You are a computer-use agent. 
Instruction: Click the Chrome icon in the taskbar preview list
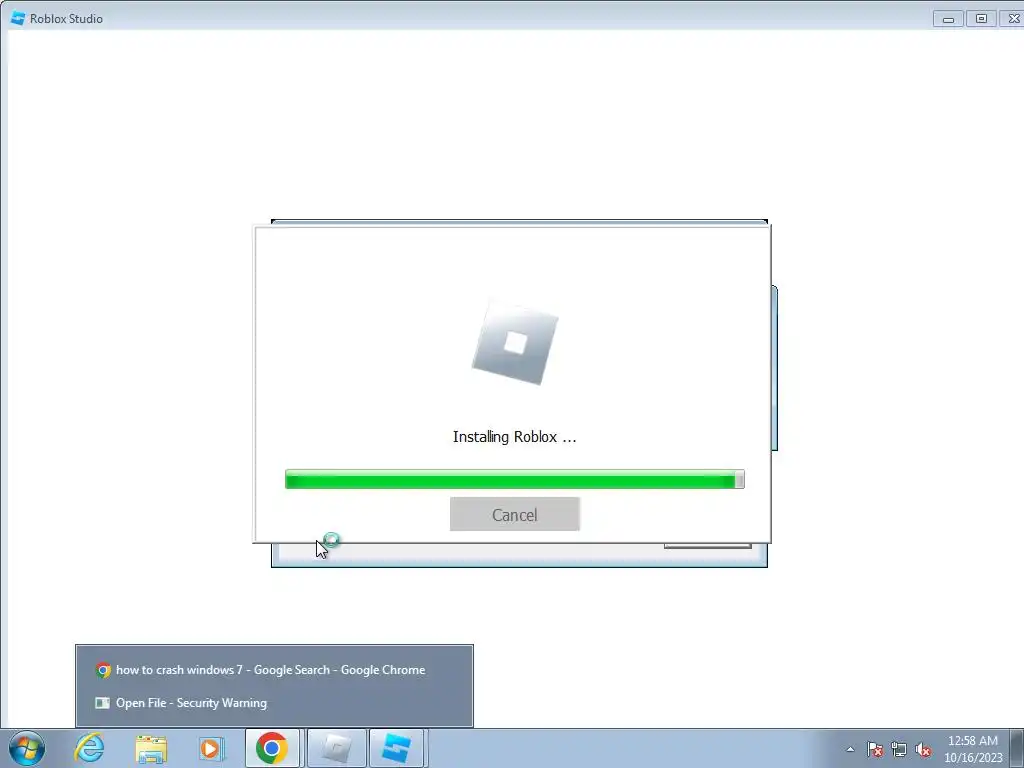103,670
